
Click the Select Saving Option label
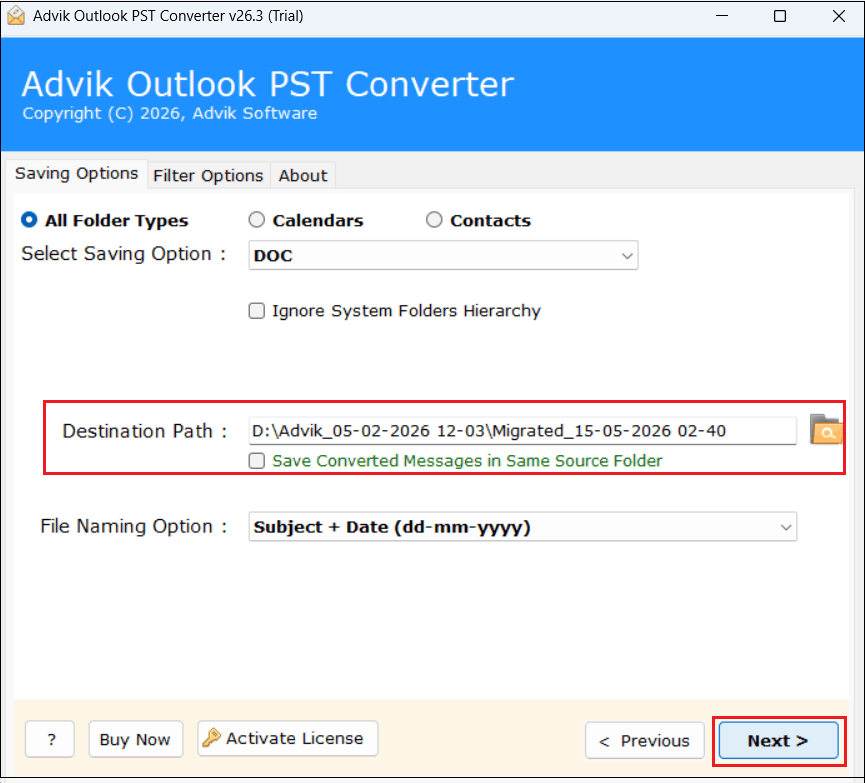coord(124,254)
